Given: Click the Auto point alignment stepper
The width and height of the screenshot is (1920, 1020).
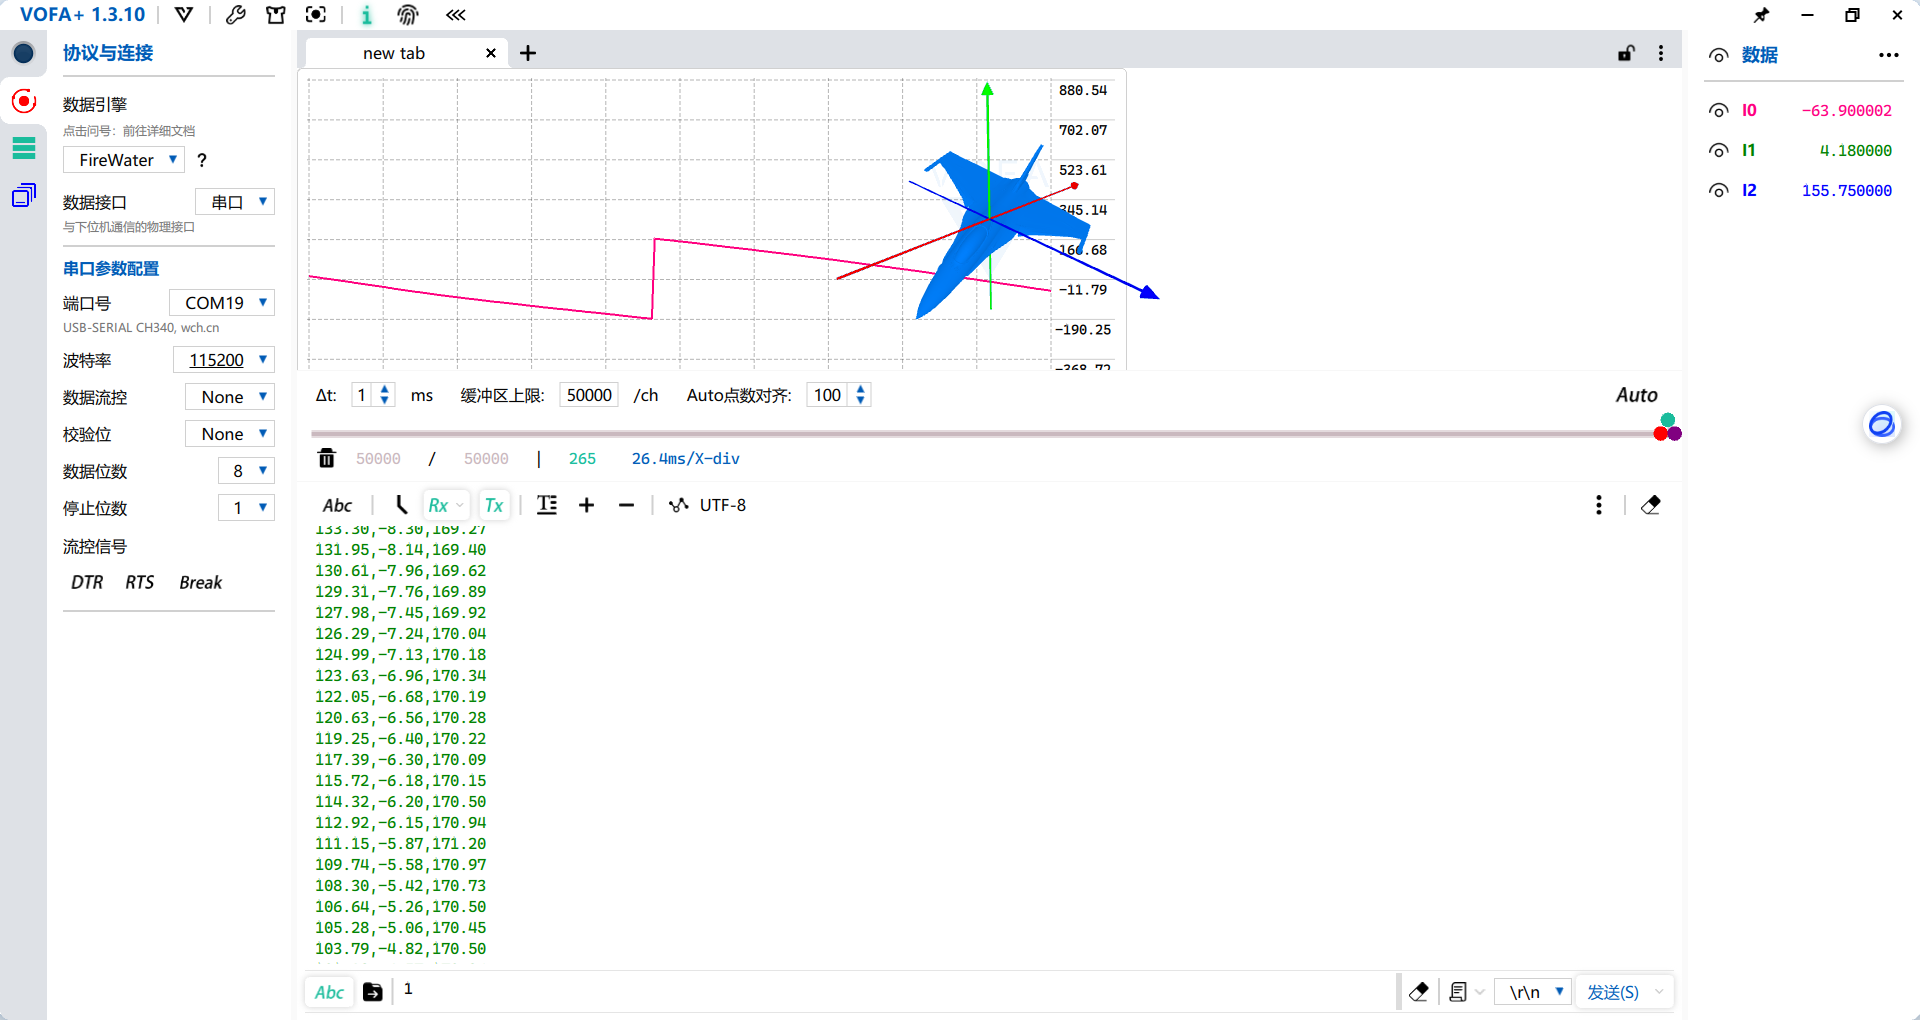Looking at the screenshot, I should [x=860, y=395].
